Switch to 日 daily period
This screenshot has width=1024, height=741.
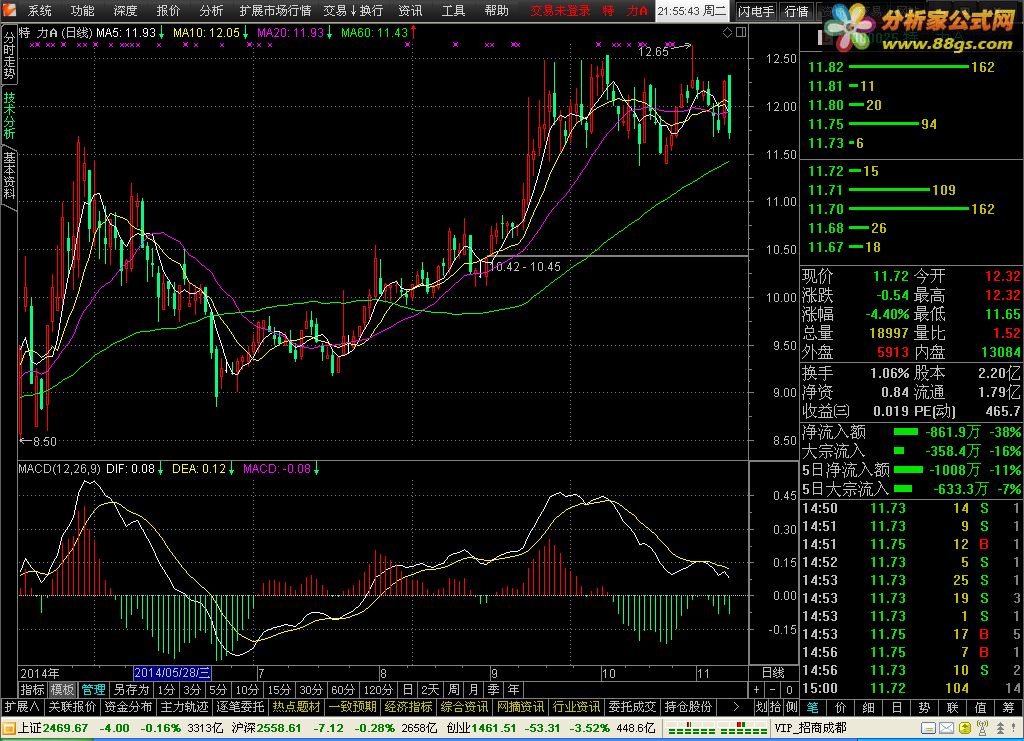point(408,689)
